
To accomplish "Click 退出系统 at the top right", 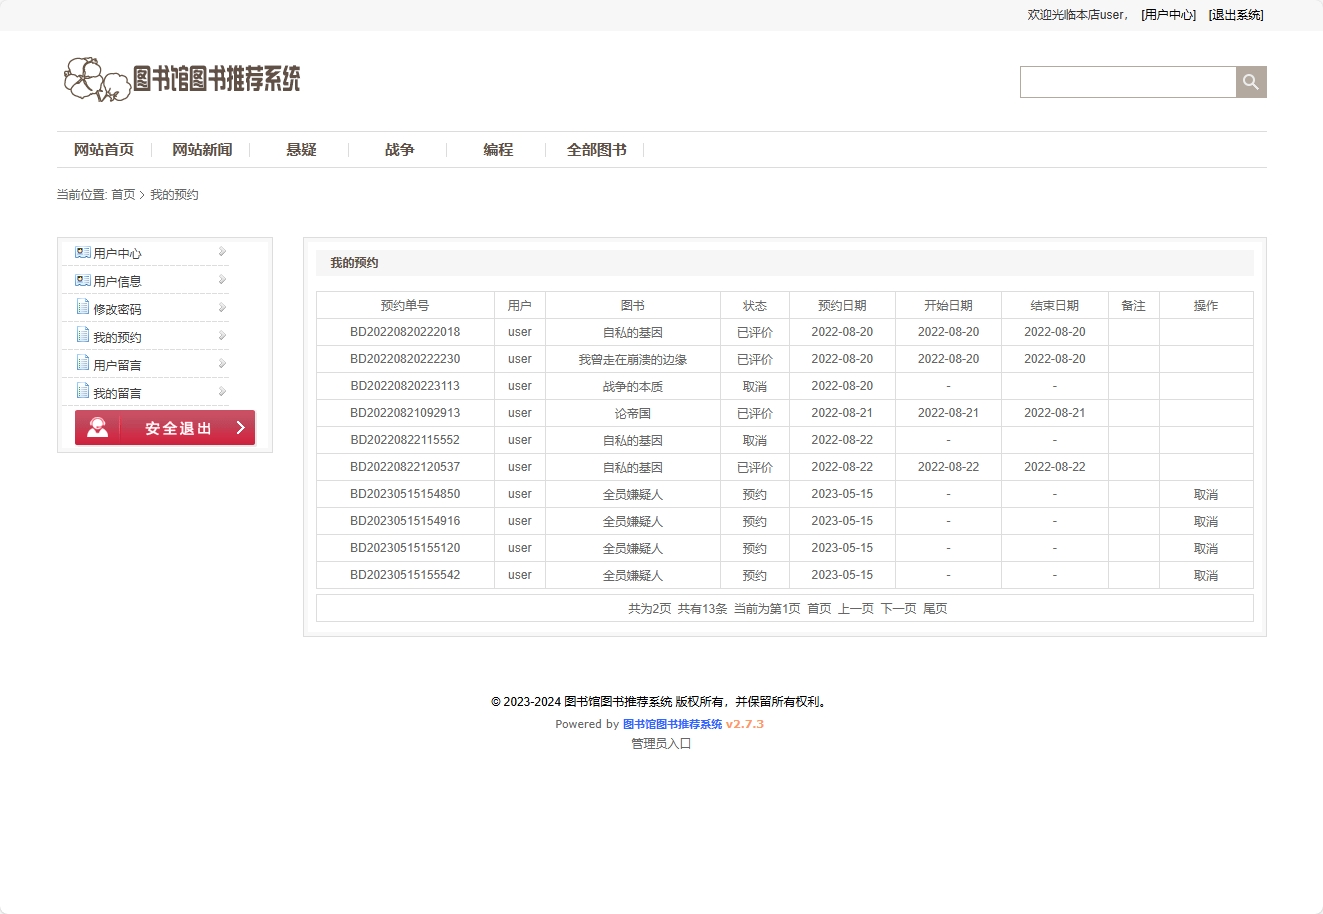I will 1235,15.
